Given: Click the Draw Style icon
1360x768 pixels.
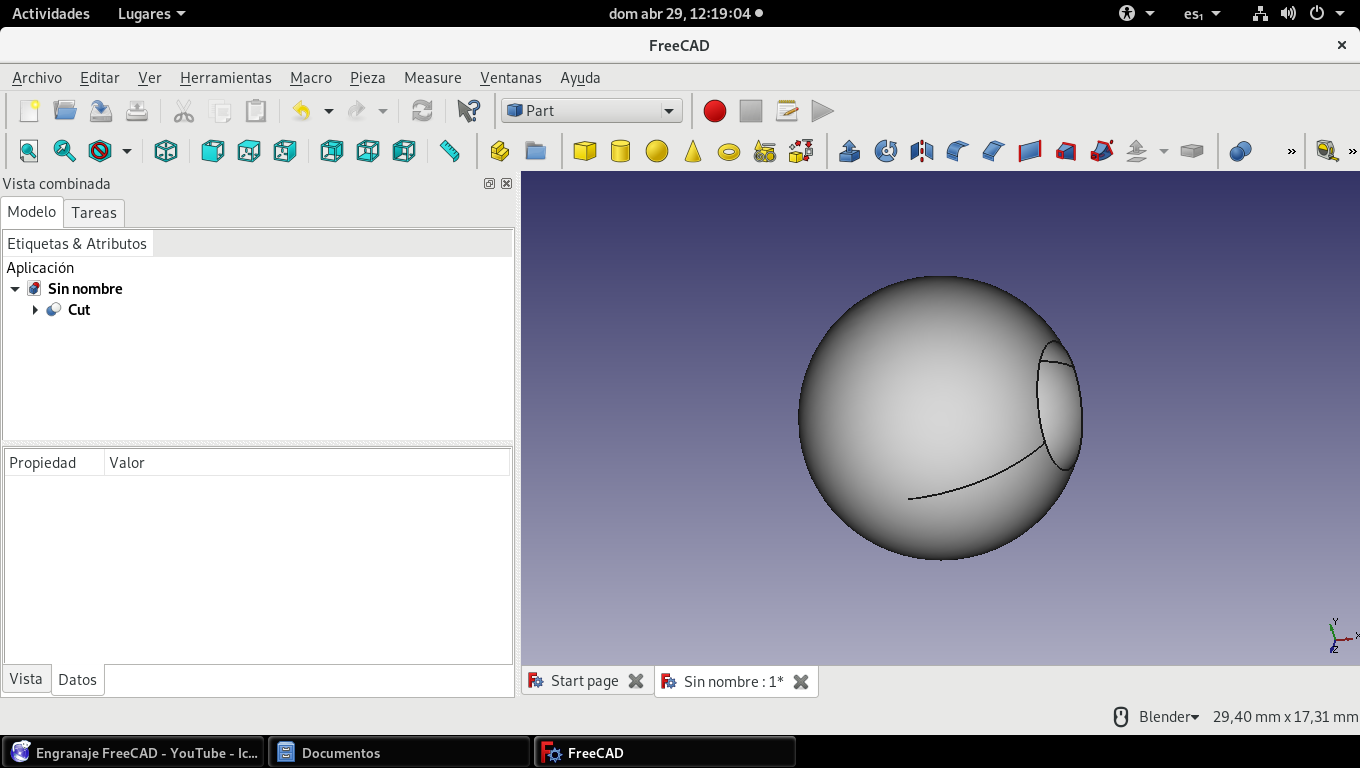Looking at the screenshot, I should click(100, 151).
